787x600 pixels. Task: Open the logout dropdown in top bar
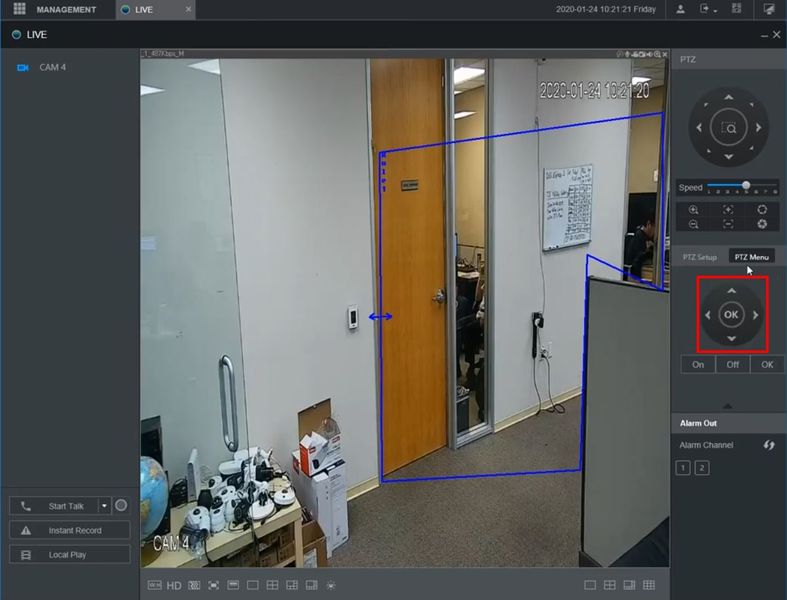tap(707, 9)
